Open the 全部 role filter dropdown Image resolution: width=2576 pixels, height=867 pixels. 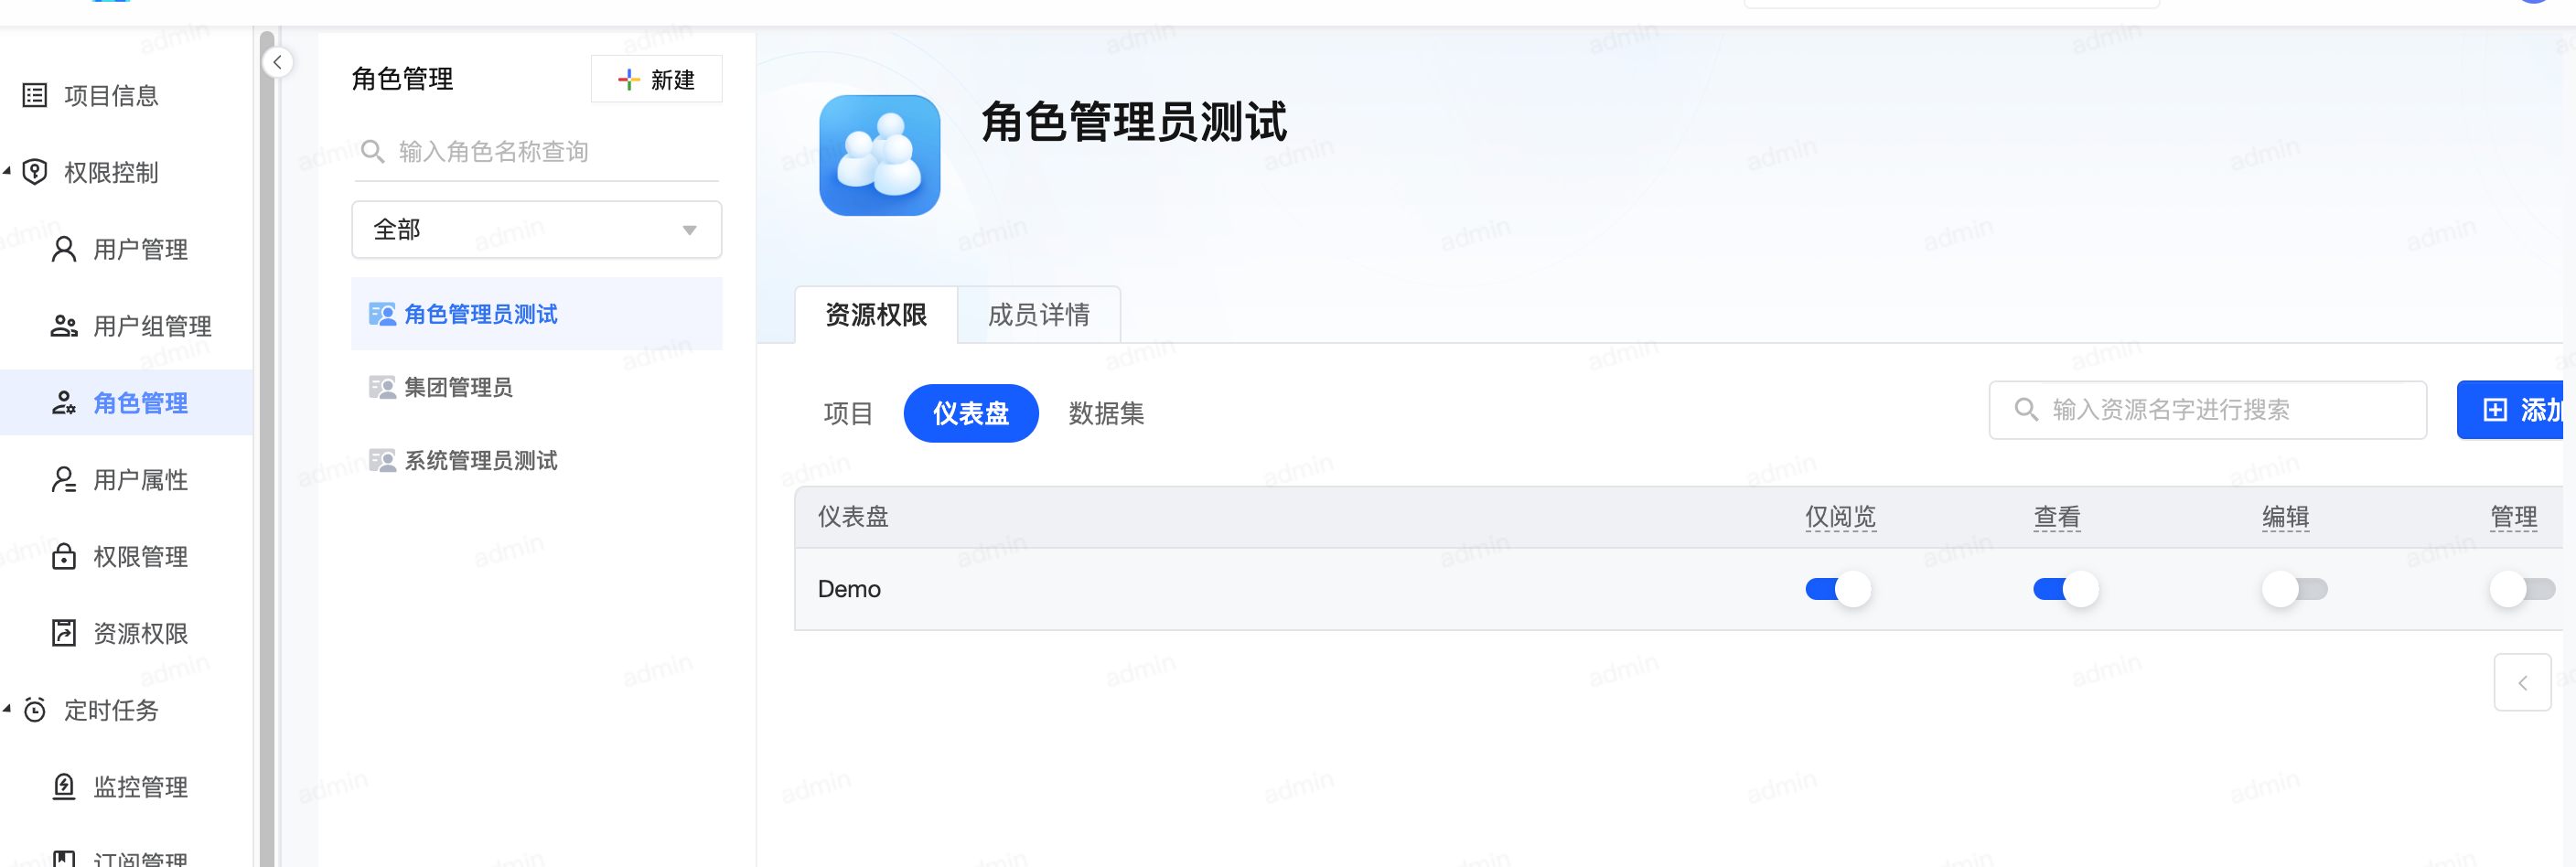tap(536, 230)
